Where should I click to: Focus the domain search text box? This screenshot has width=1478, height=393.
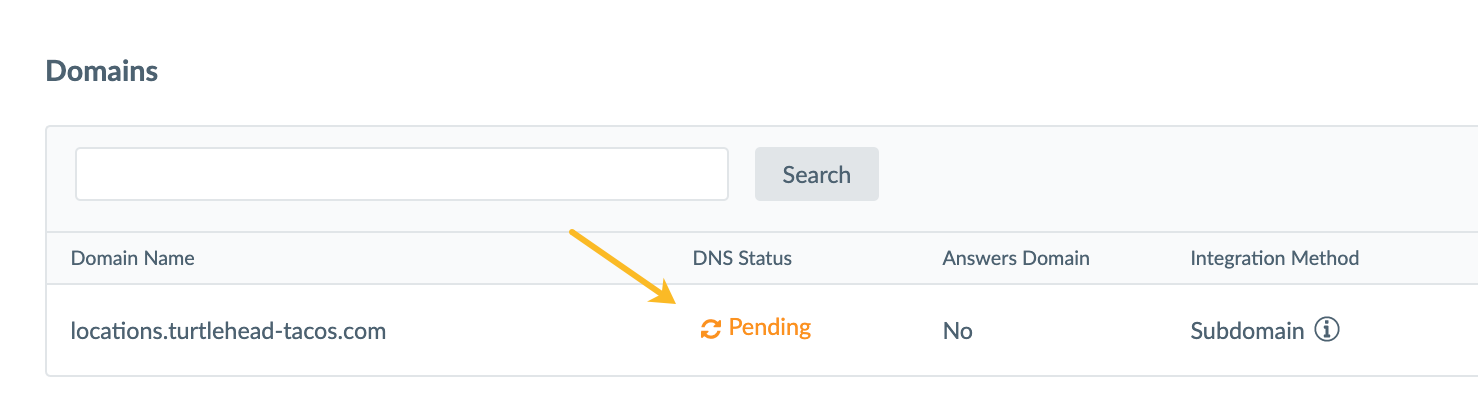[402, 174]
